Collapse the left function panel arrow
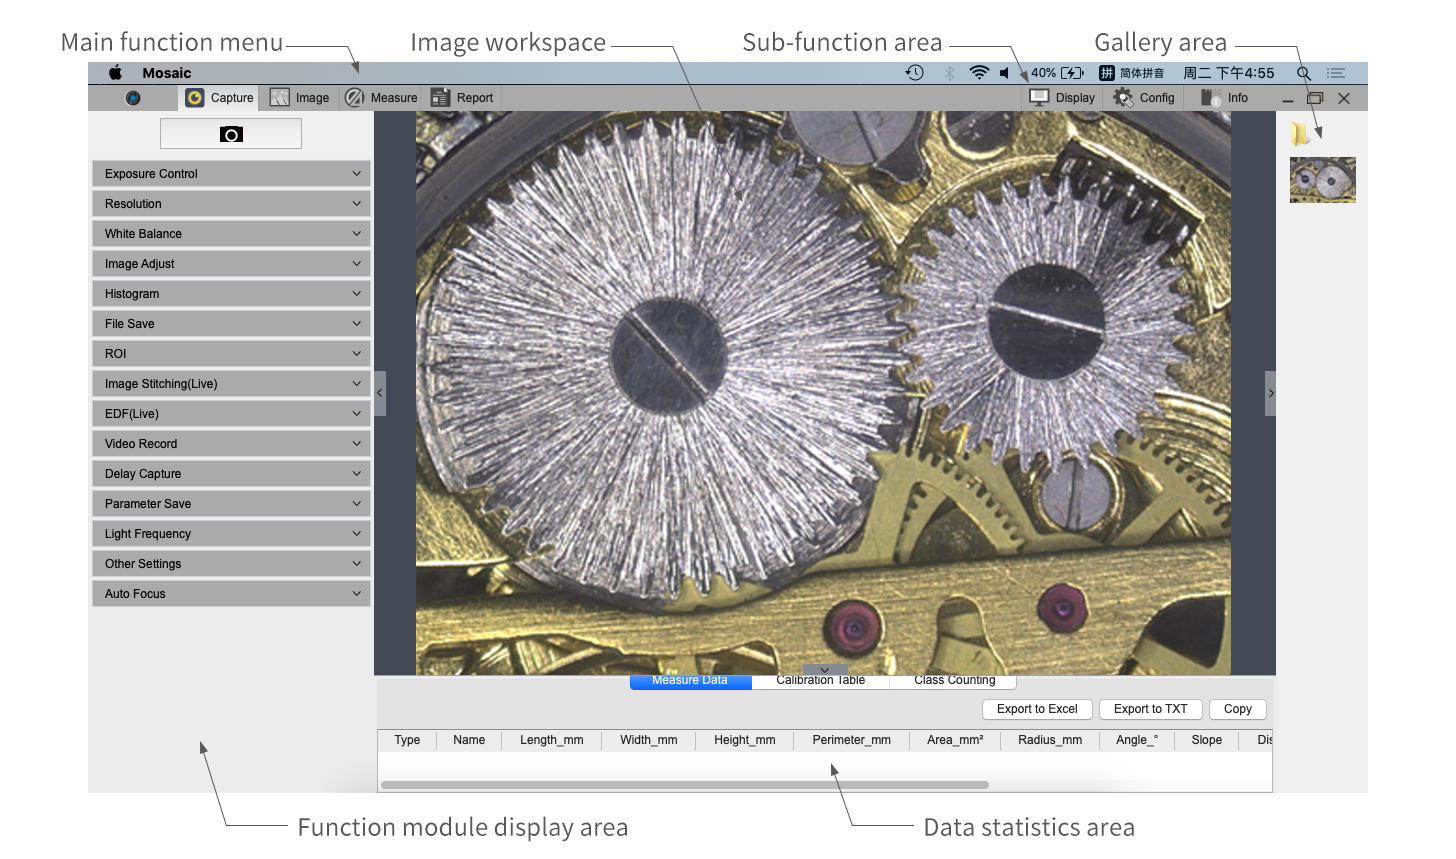Image resolution: width=1456 pixels, height=859 pixels. click(380, 393)
